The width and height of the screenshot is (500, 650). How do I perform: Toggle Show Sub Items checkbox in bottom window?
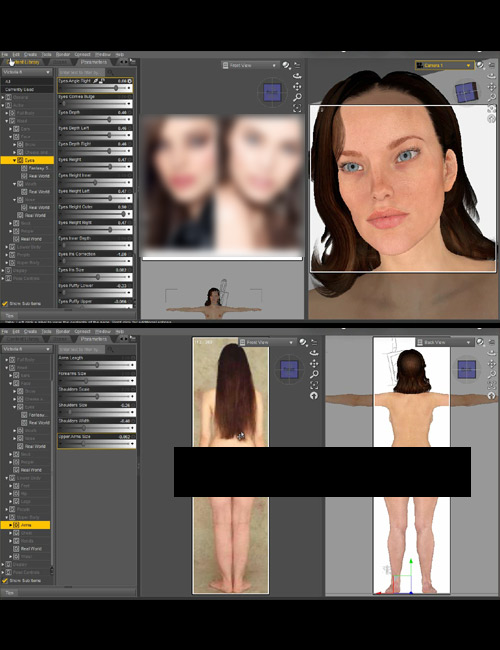click(x=5, y=580)
